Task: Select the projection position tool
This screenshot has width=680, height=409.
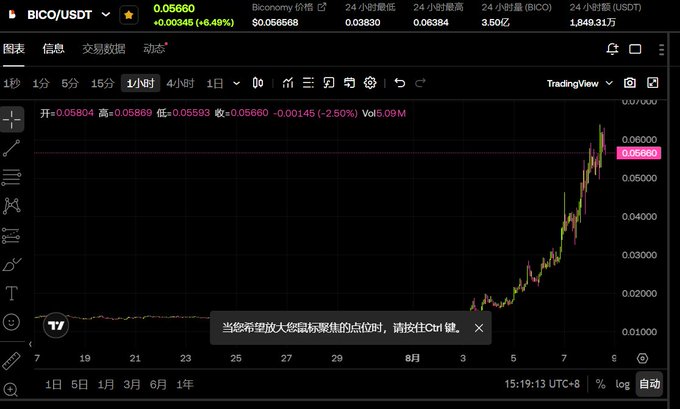Action: pyautogui.click(x=11, y=235)
